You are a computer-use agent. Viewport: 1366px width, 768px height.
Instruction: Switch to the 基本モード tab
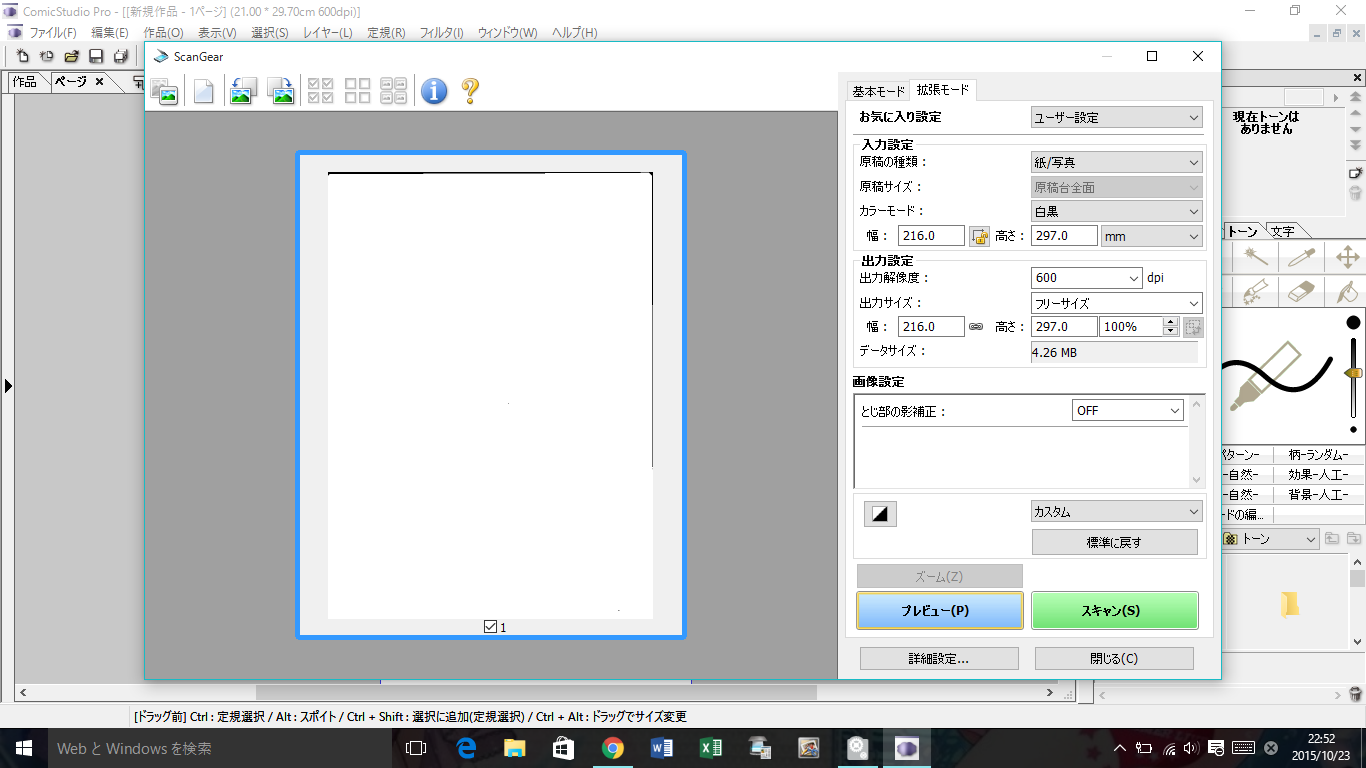[878, 91]
